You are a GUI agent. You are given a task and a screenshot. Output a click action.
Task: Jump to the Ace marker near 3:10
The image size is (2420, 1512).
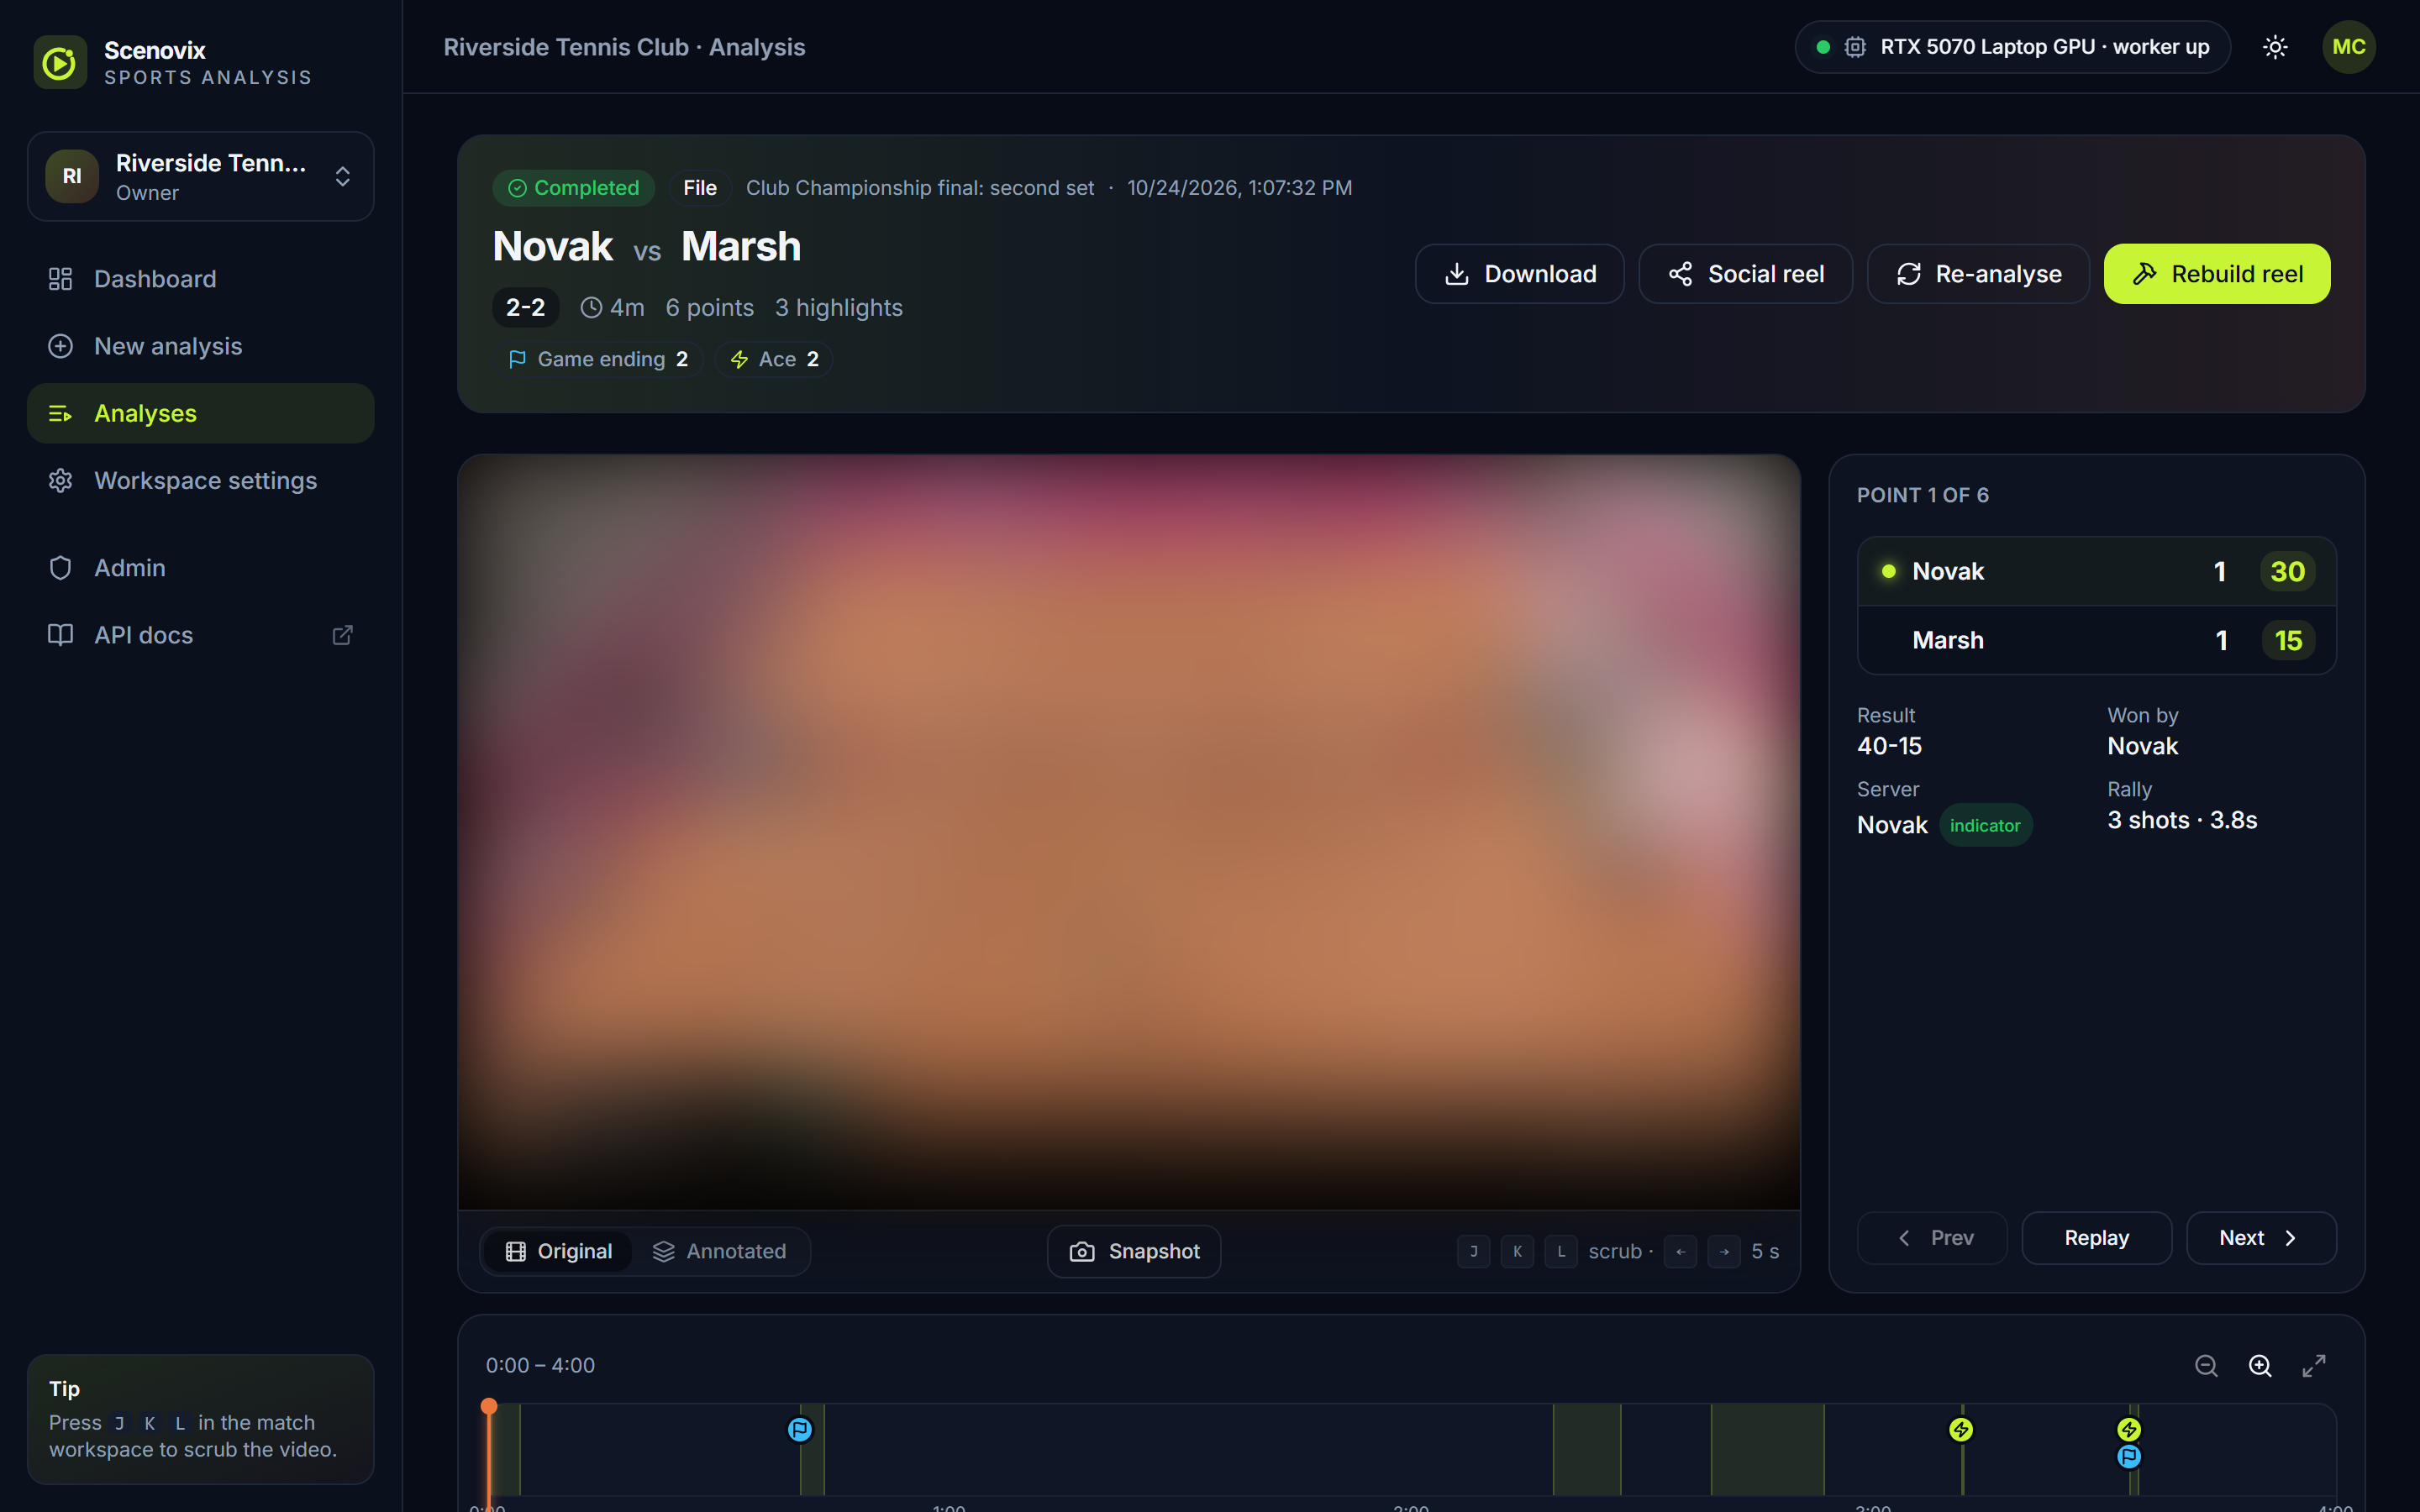1961,1430
